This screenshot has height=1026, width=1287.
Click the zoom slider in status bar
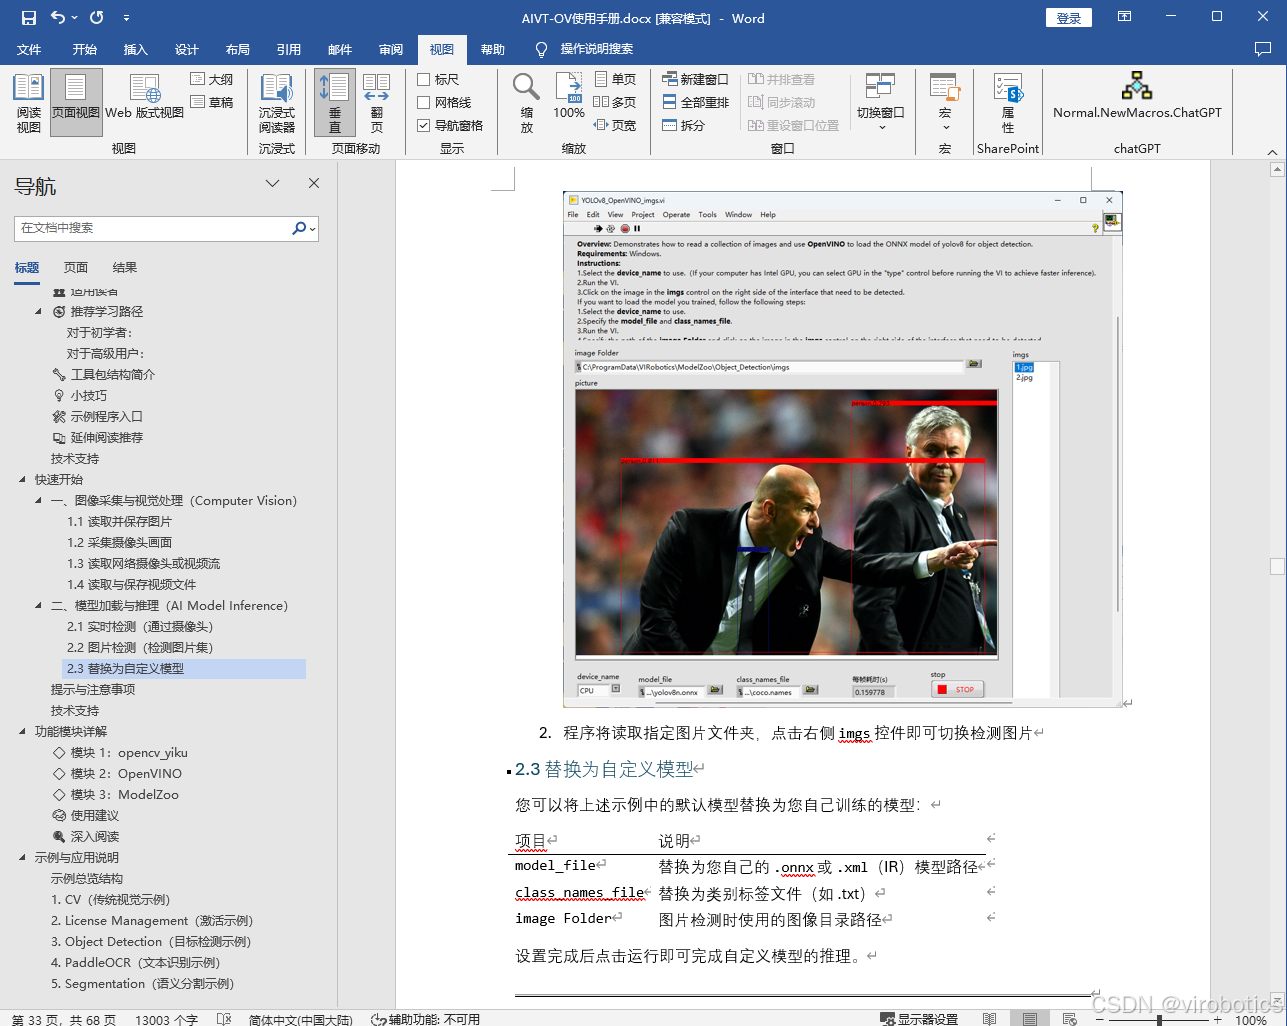coord(1159,1020)
